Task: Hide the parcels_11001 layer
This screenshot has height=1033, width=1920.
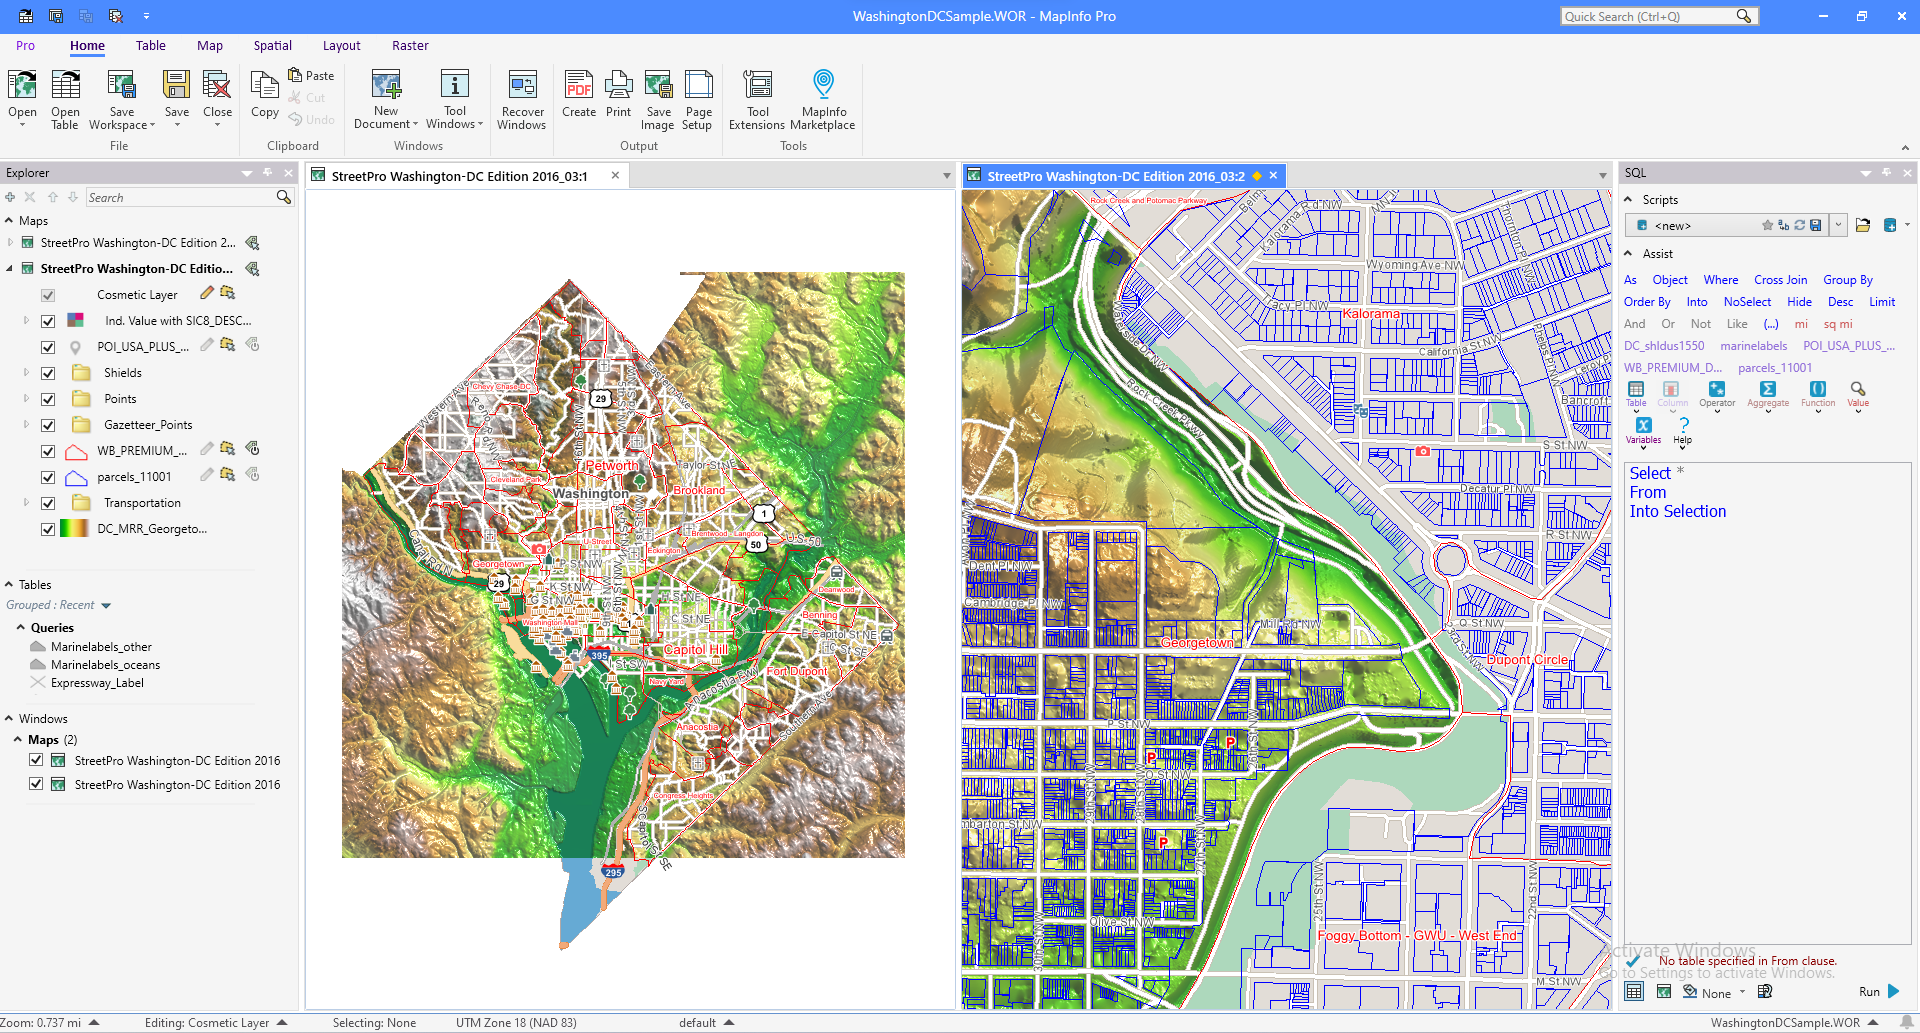Action: tap(48, 477)
